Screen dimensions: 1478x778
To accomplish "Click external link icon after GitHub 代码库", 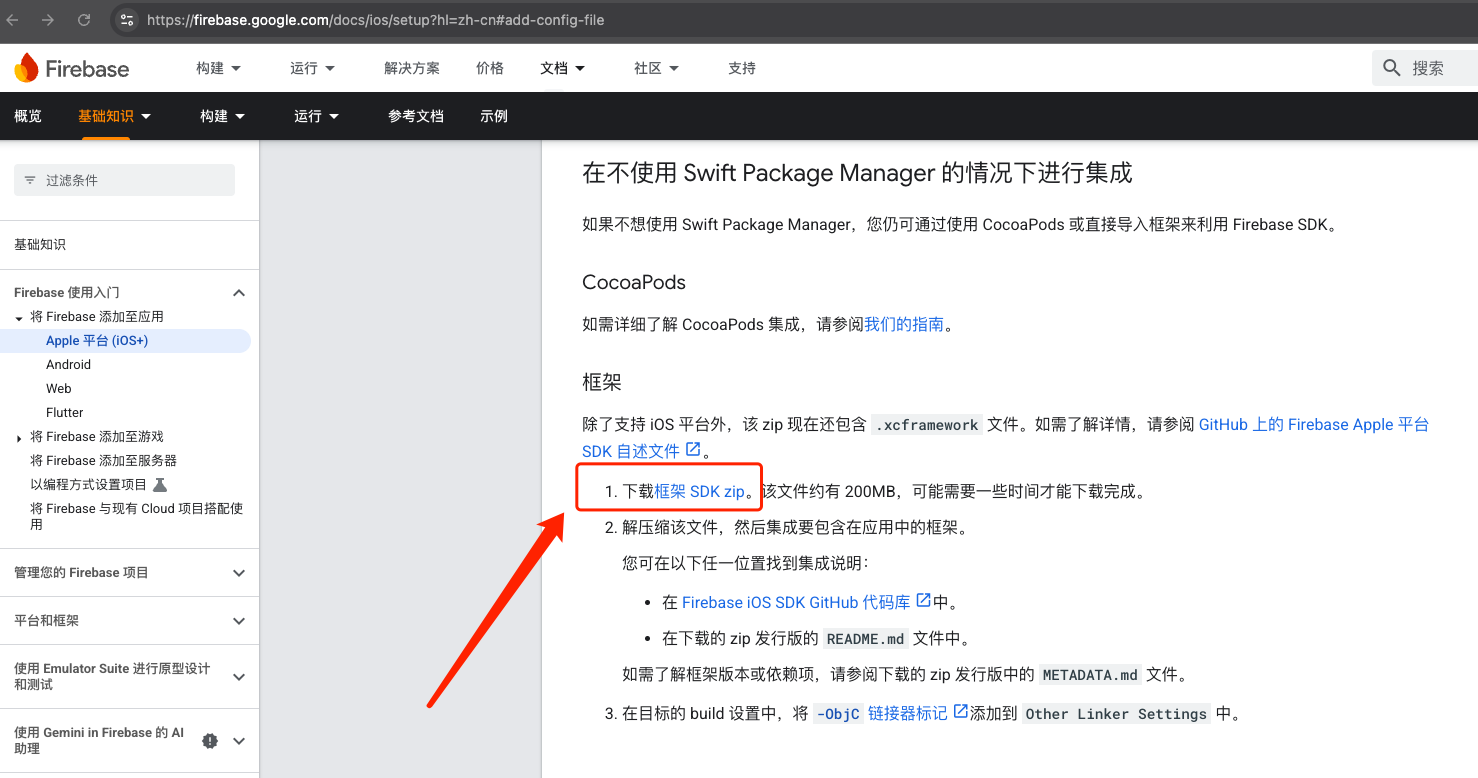I will pyautogui.click(x=923, y=600).
